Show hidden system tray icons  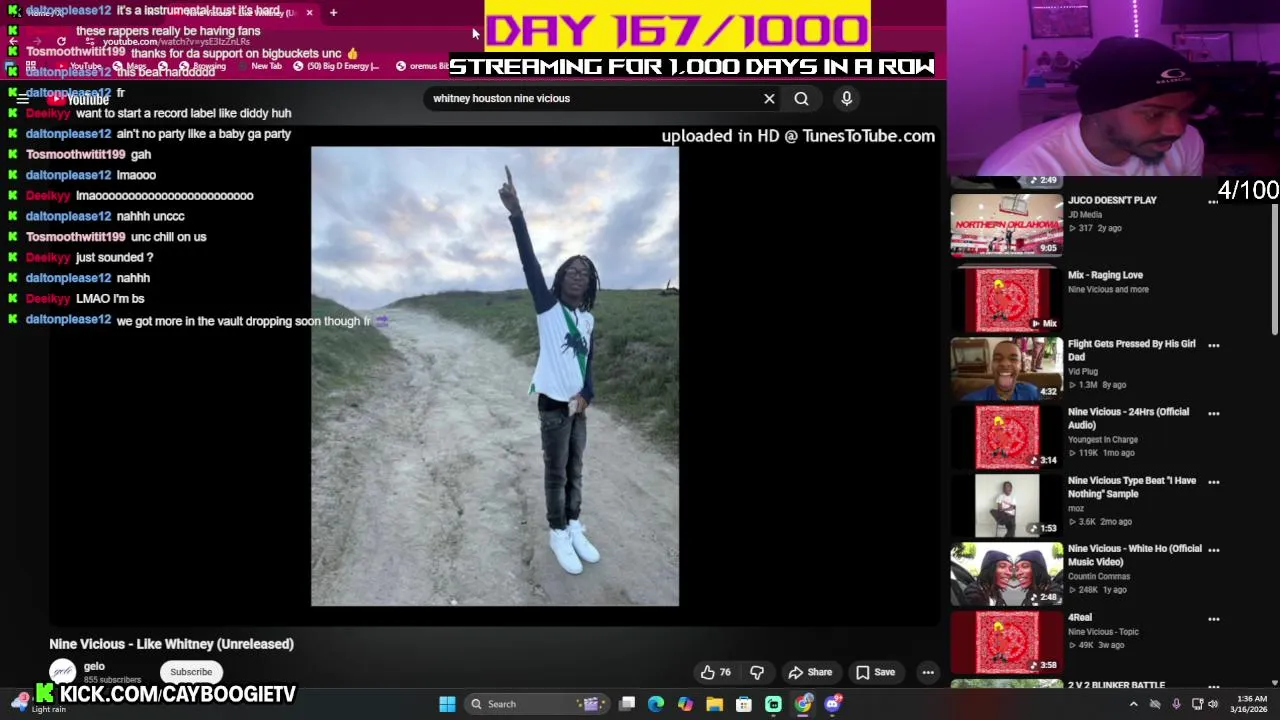click(x=1133, y=704)
